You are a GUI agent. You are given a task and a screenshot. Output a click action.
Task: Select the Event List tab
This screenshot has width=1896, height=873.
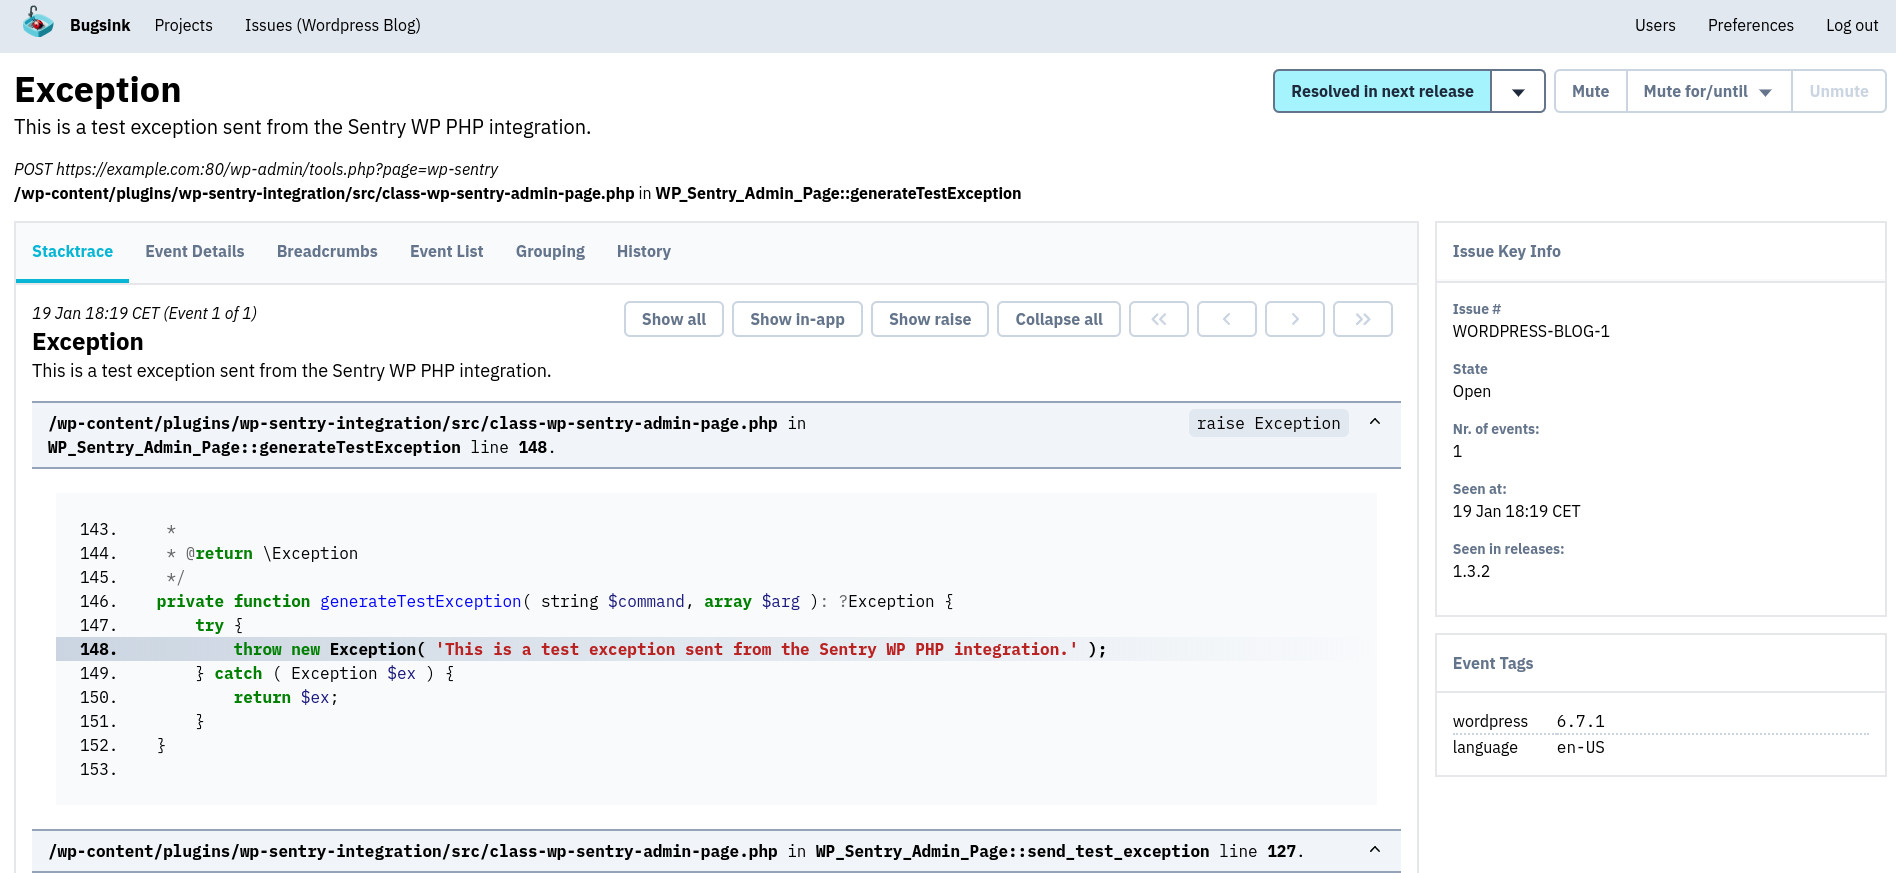point(446,252)
